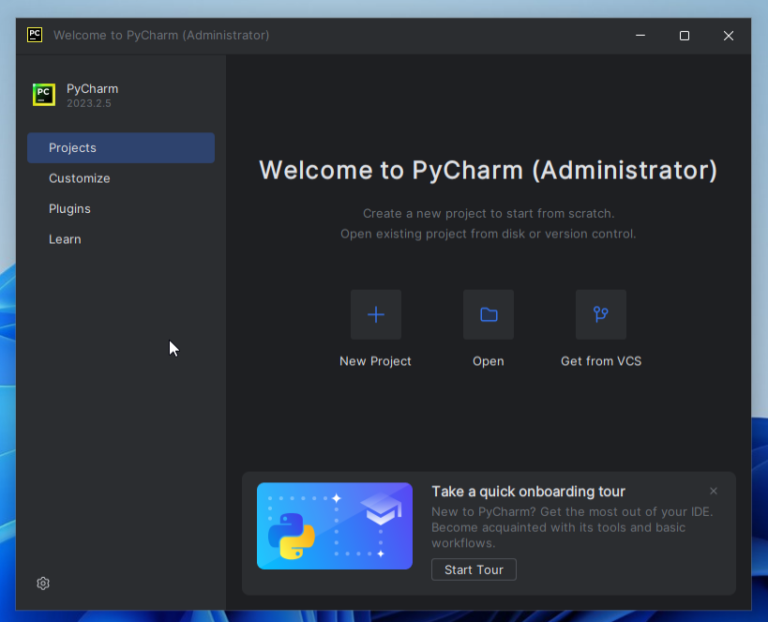Click the window title bar text
768x622 pixels.
pyautogui.click(x=161, y=35)
